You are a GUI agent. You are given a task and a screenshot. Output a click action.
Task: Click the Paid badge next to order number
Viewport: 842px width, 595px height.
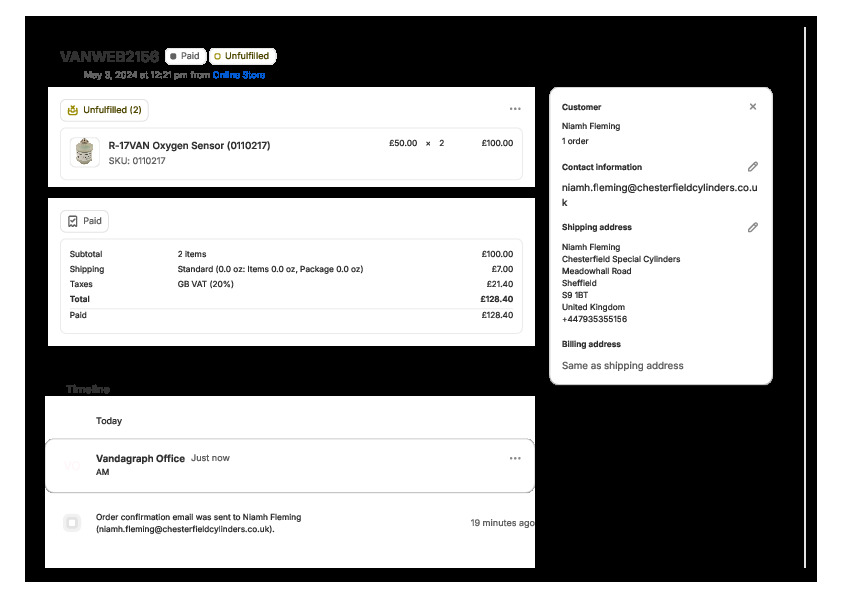coord(185,56)
